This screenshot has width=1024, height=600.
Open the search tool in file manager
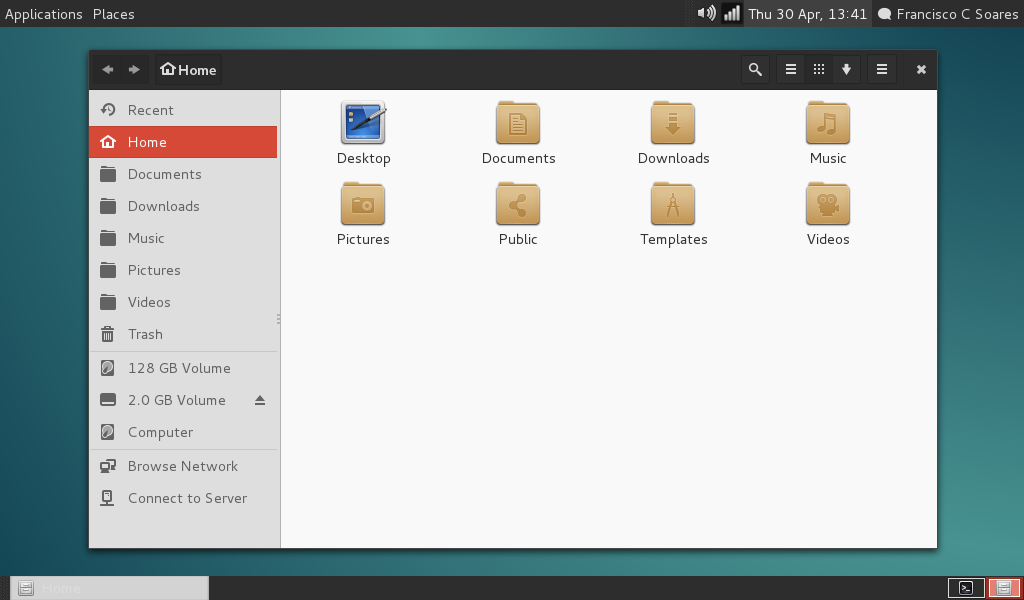click(x=755, y=69)
